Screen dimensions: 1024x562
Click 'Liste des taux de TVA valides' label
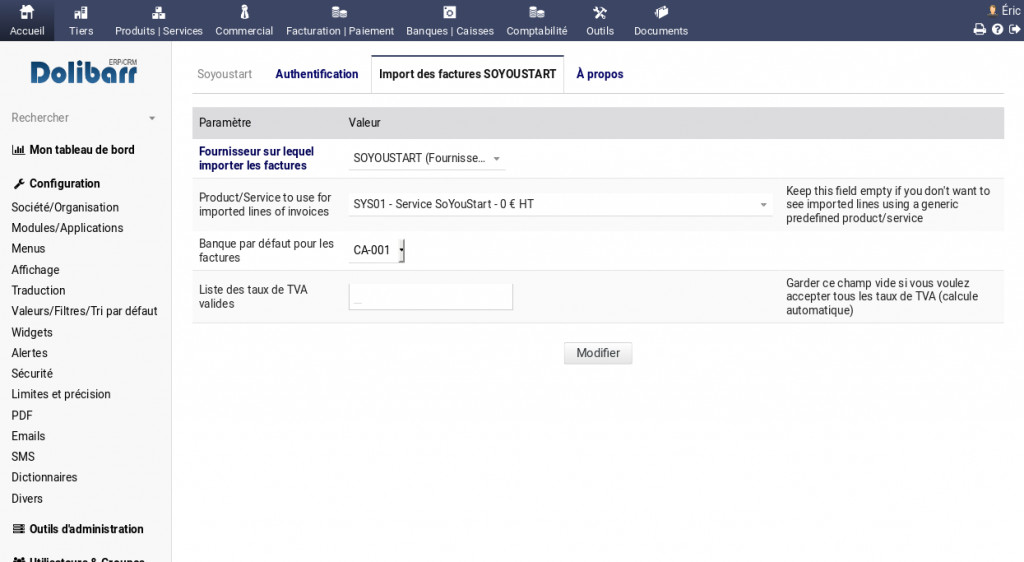[x=253, y=296]
